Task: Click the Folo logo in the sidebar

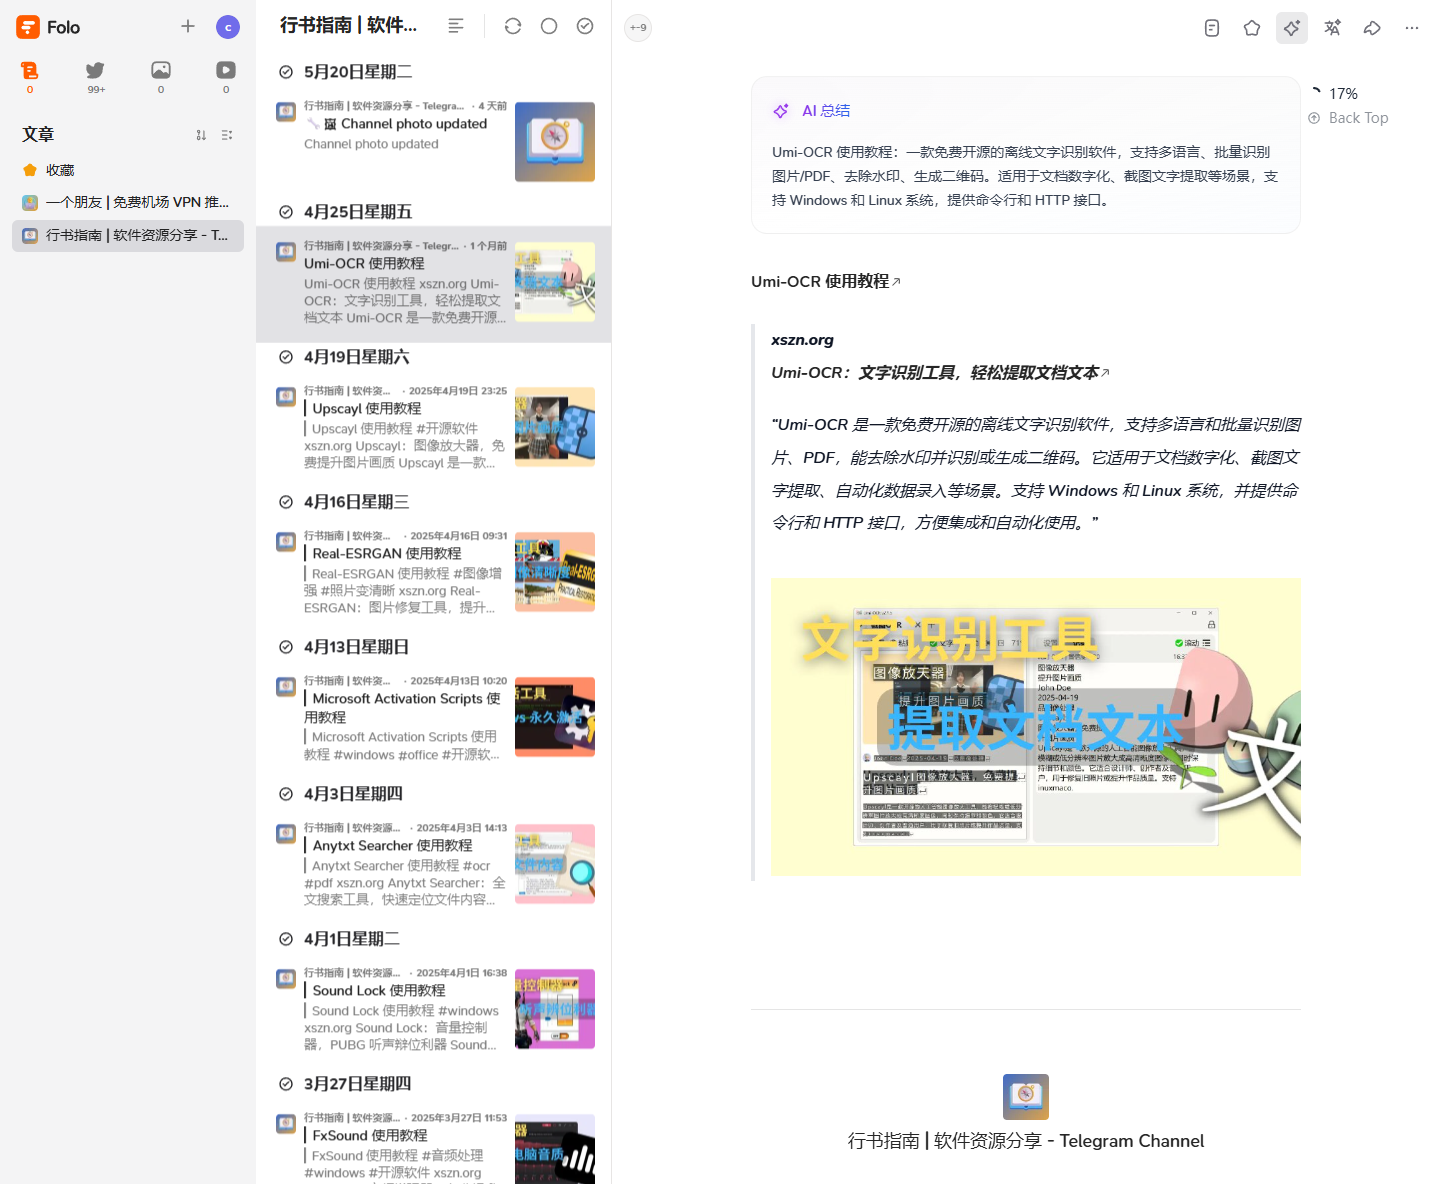Action: [28, 27]
